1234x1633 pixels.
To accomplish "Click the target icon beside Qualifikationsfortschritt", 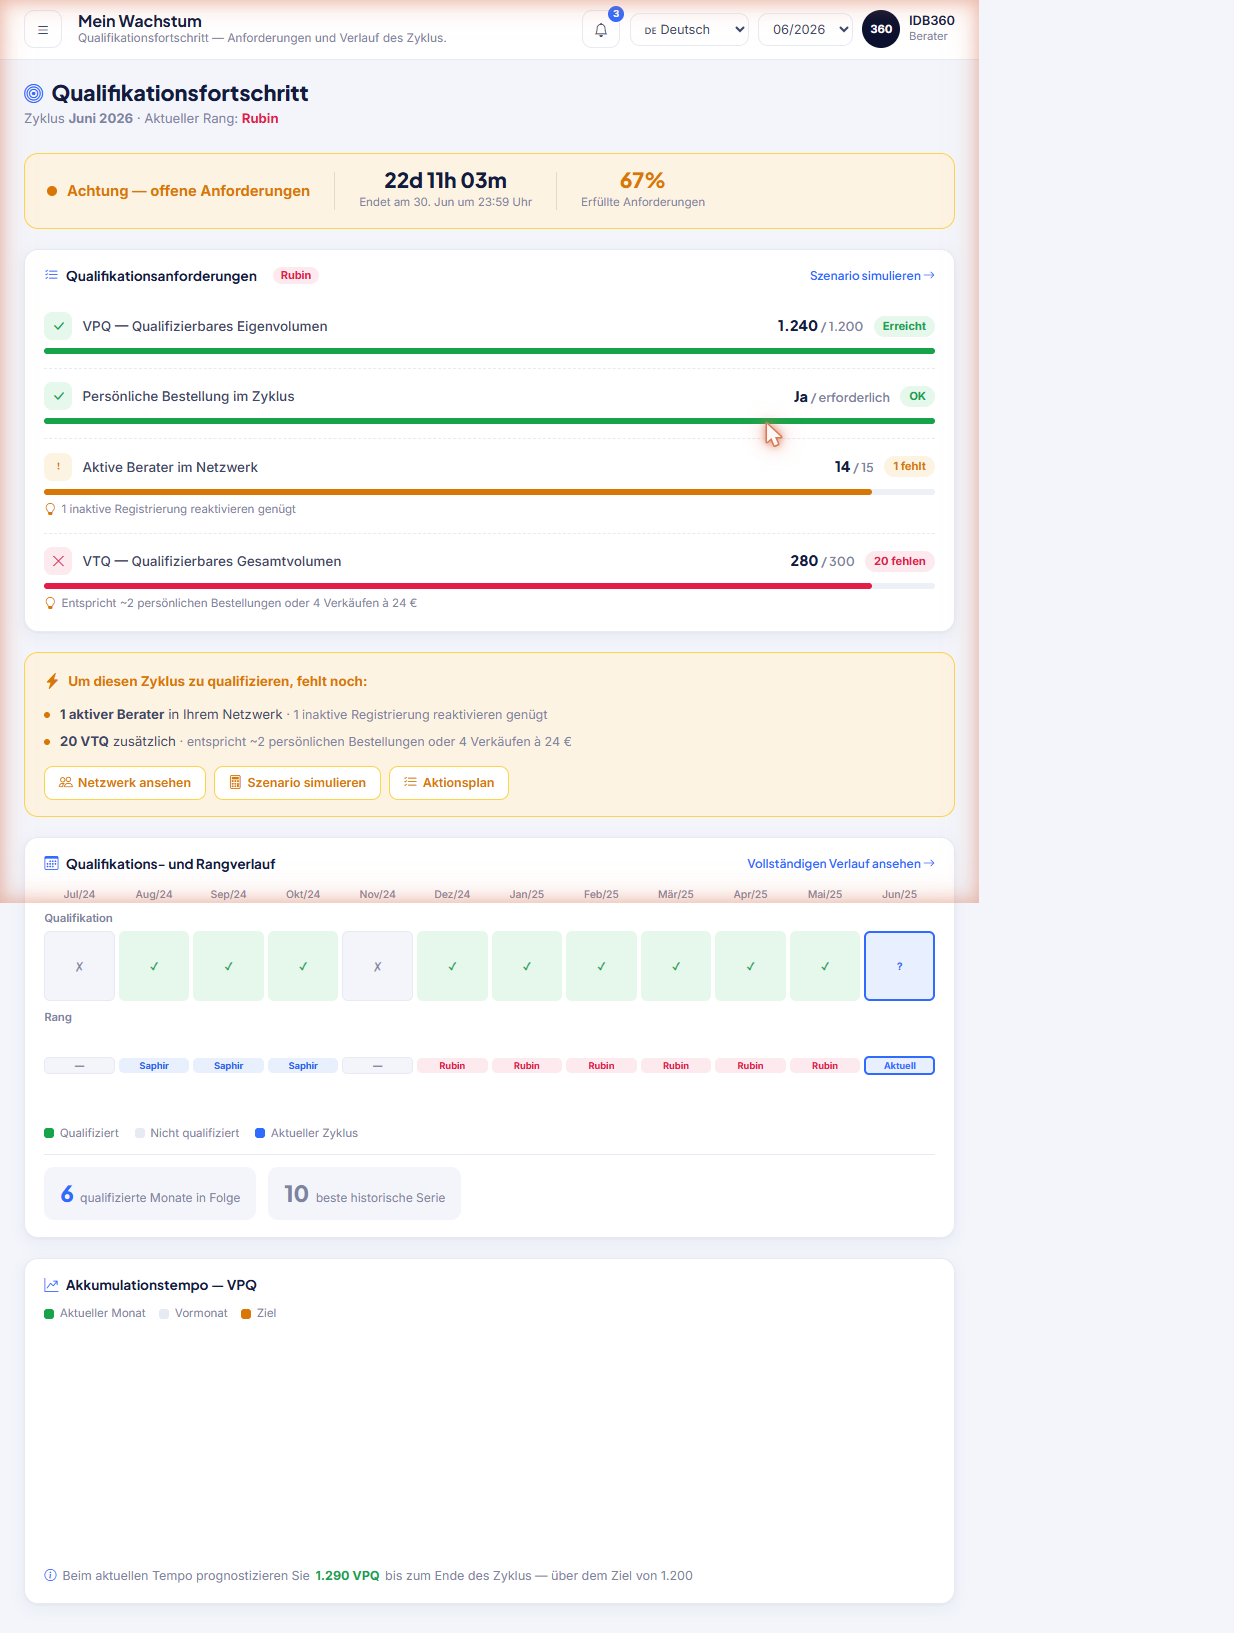I will coord(34,93).
